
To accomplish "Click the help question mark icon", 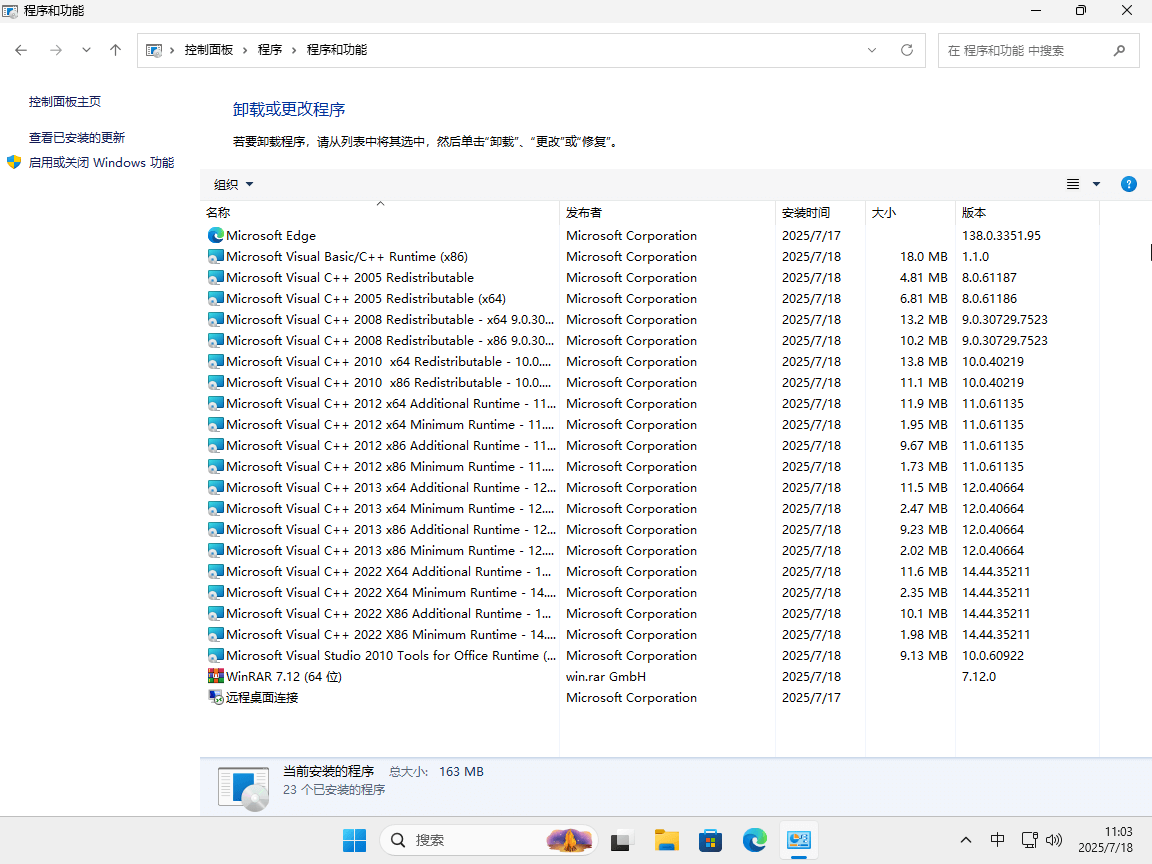I will (x=1128, y=184).
